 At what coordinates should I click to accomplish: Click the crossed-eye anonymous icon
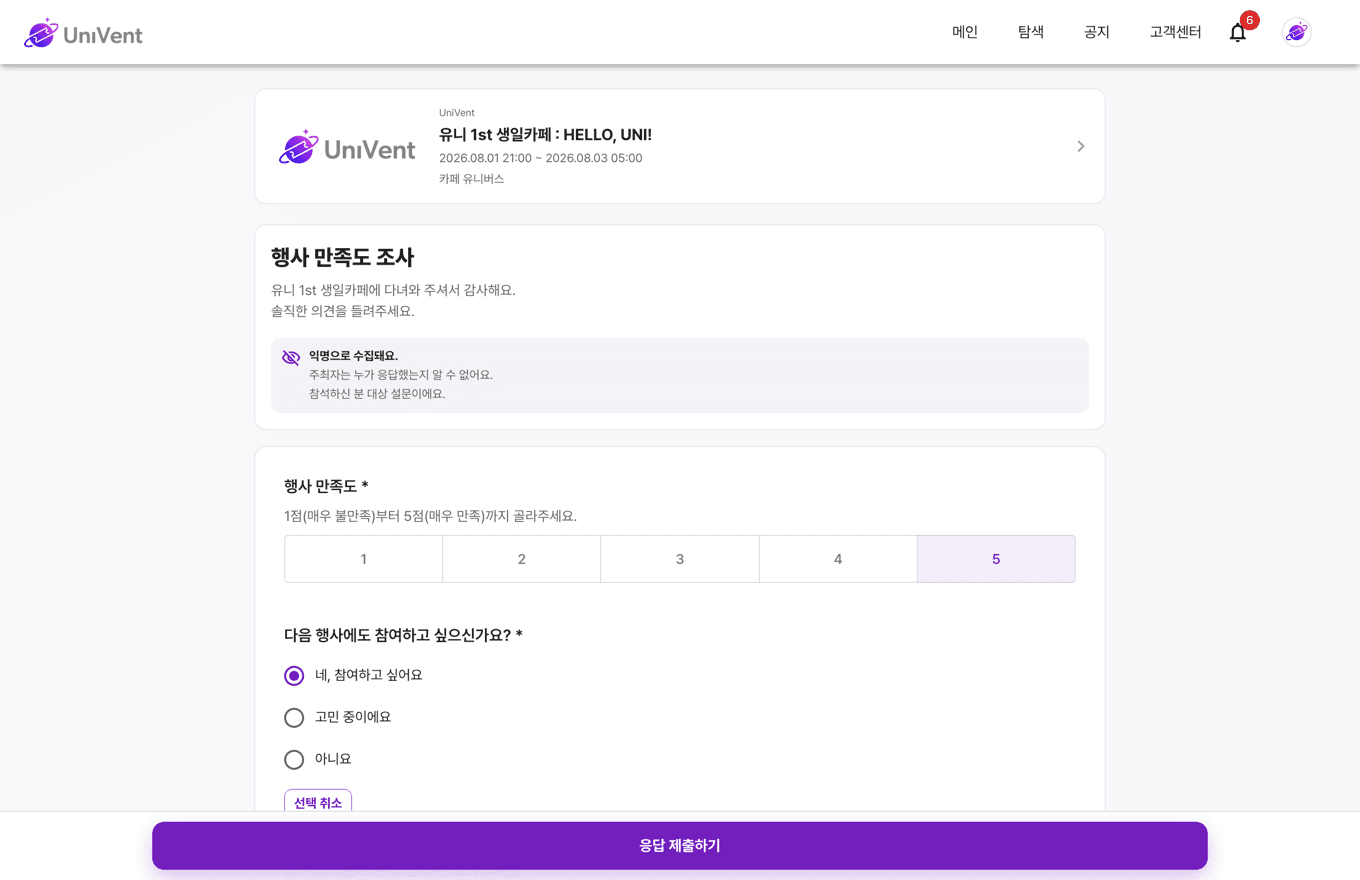pos(291,357)
